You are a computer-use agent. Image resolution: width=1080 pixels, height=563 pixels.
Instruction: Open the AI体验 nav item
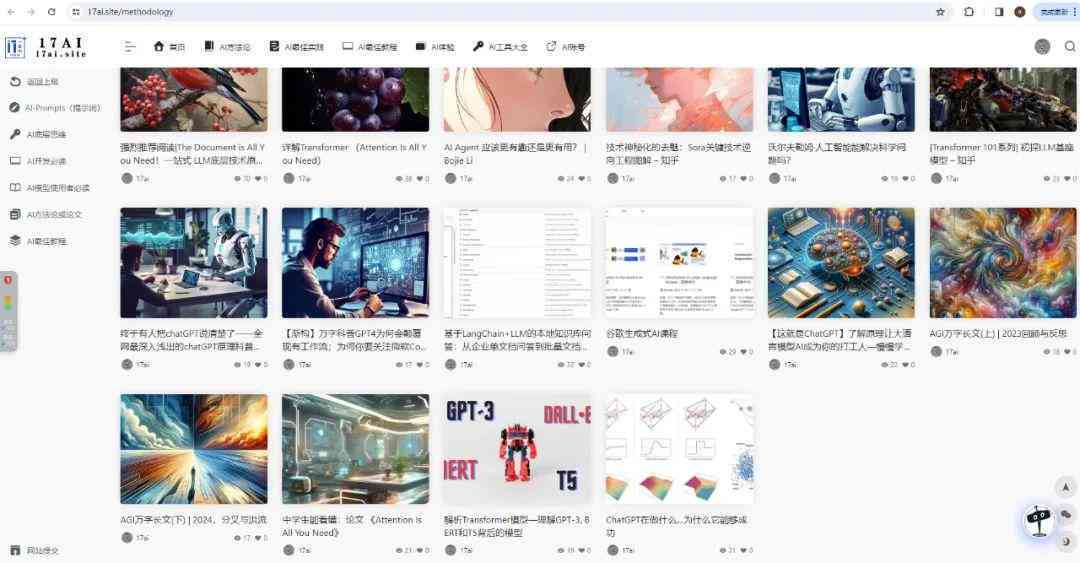(x=435, y=47)
